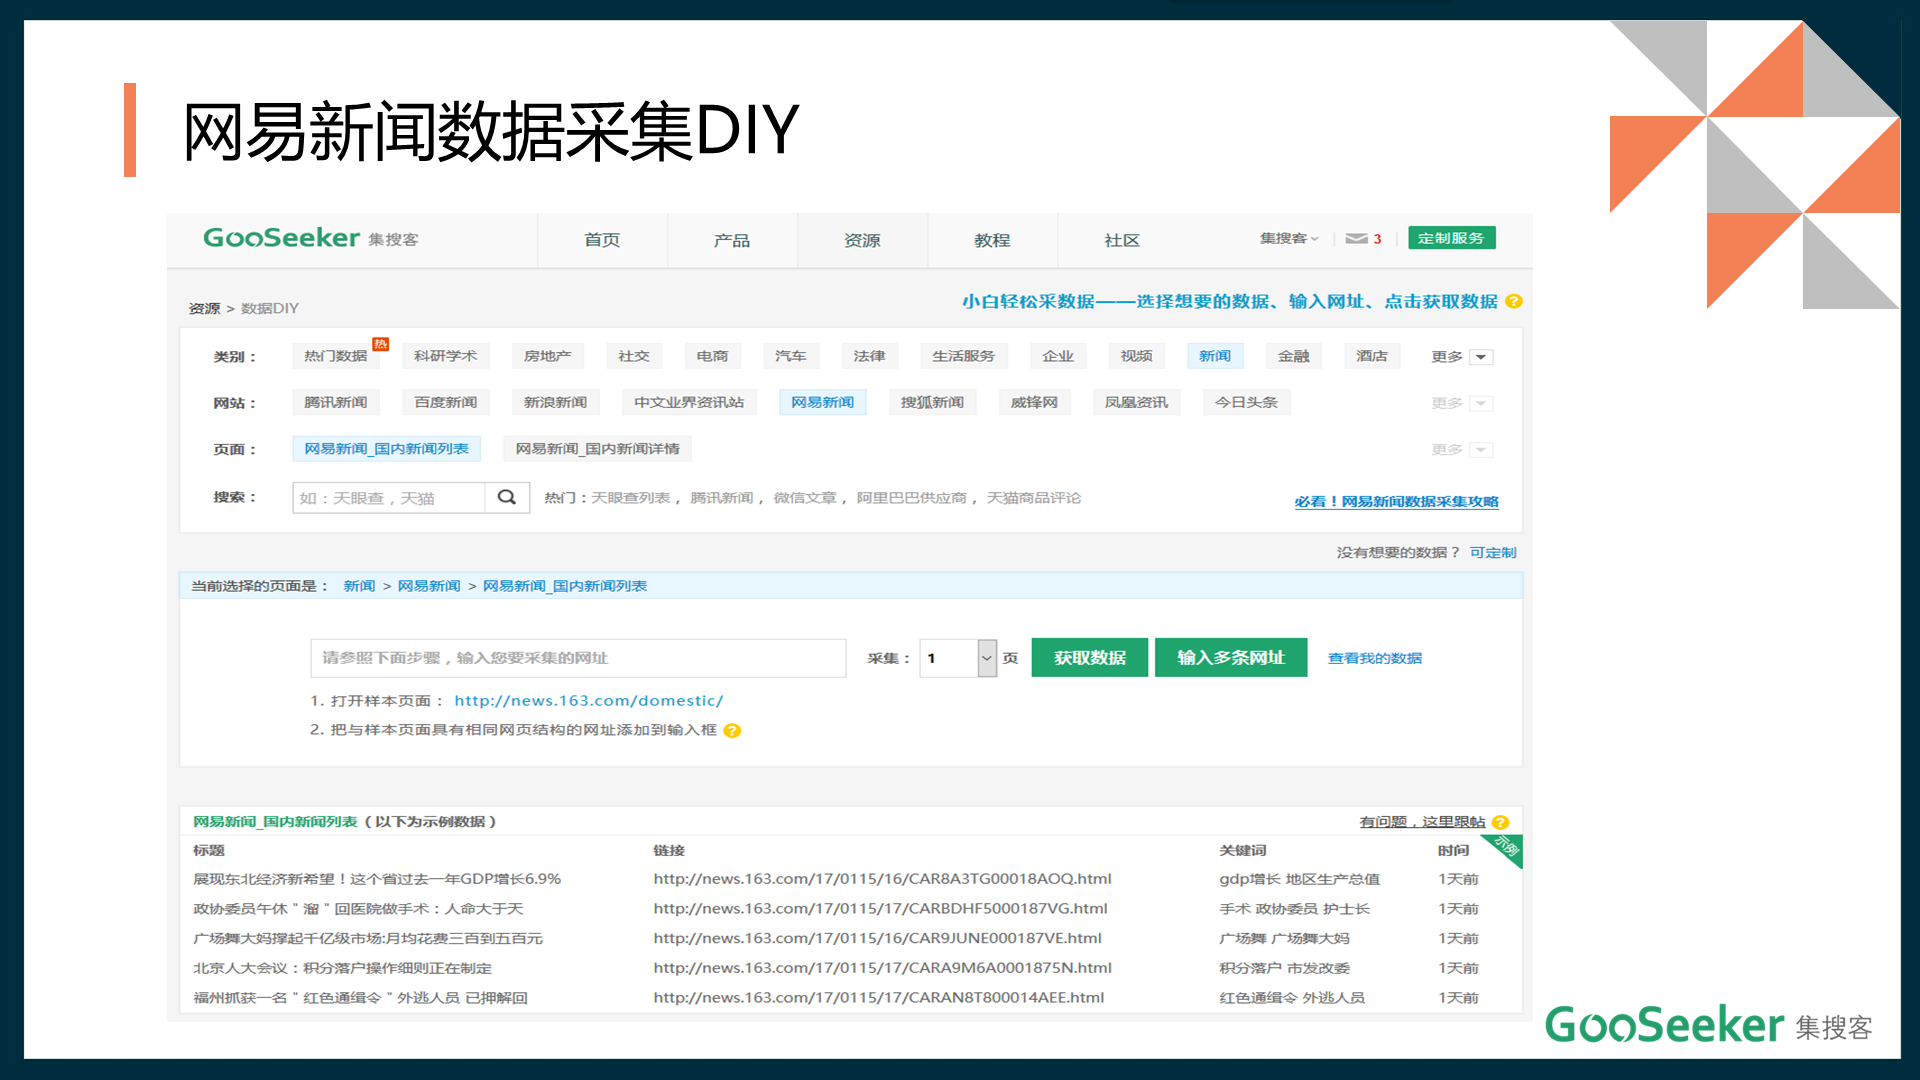Click hot search 阿里巴巴供应商
This screenshot has width=1920, height=1080.
(x=912, y=498)
